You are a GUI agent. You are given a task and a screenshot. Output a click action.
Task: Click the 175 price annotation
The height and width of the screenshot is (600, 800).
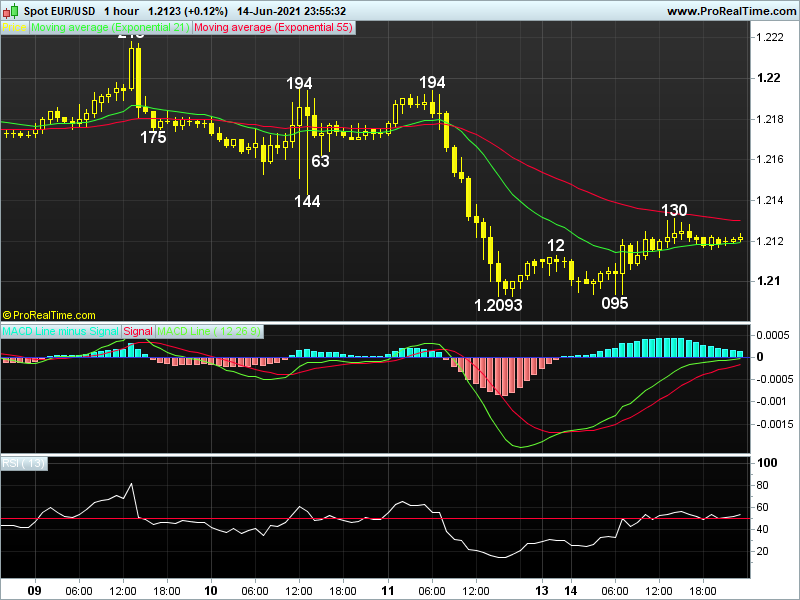(x=153, y=137)
